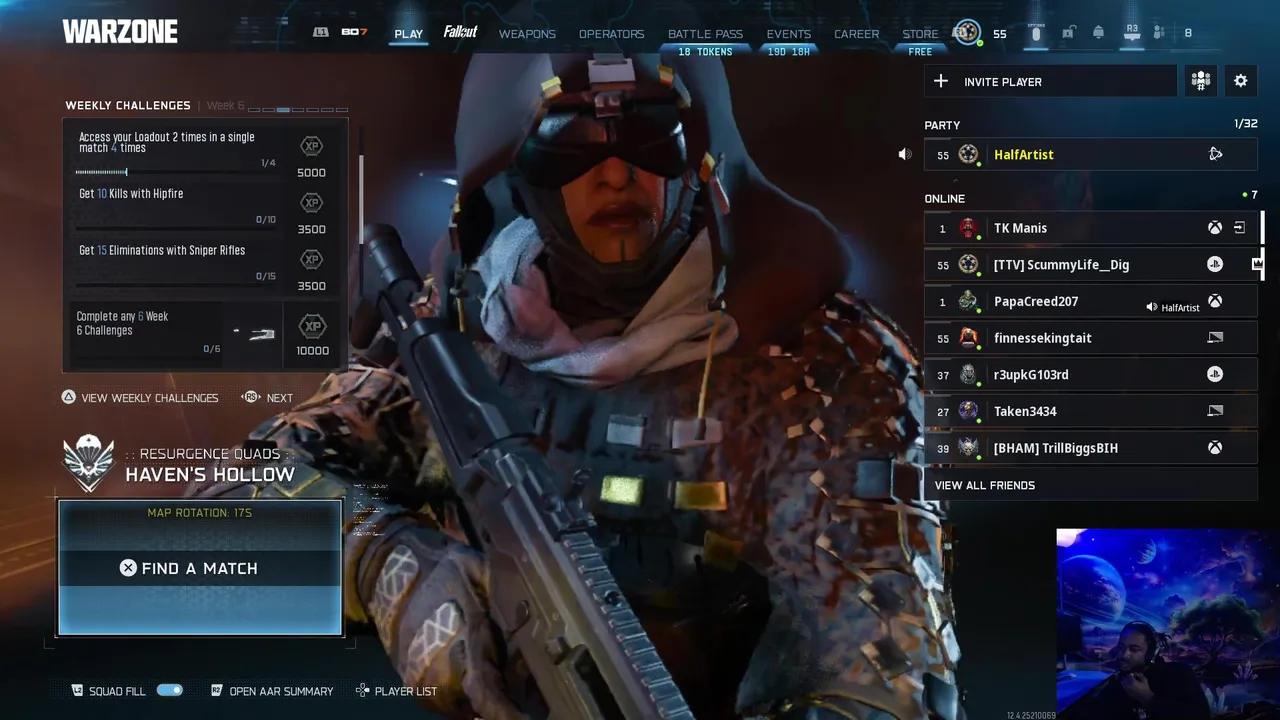Open the Play tab
Screen dimensions: 1280x720
pos(408,34)
